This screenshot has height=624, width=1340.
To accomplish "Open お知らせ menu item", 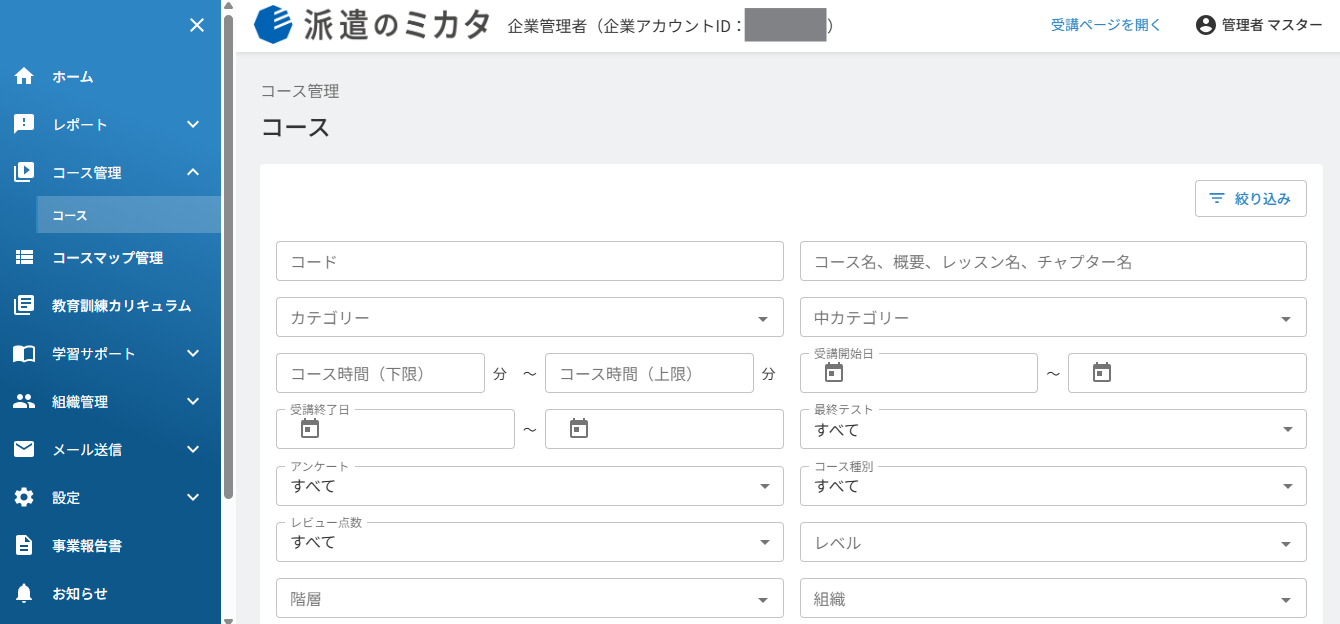I will click(x=110, y=594).
